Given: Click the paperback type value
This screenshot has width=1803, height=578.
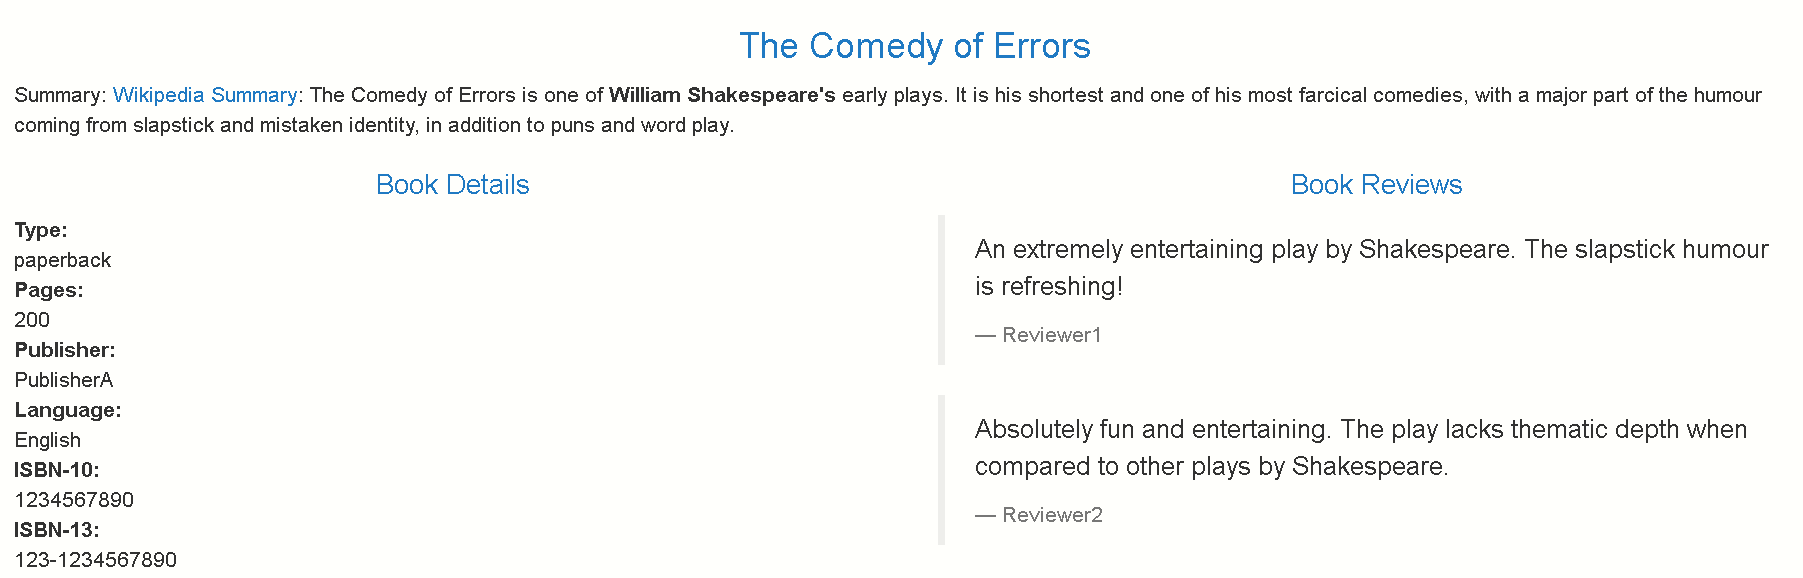Looking at the screenshot, I should point(63,260).
